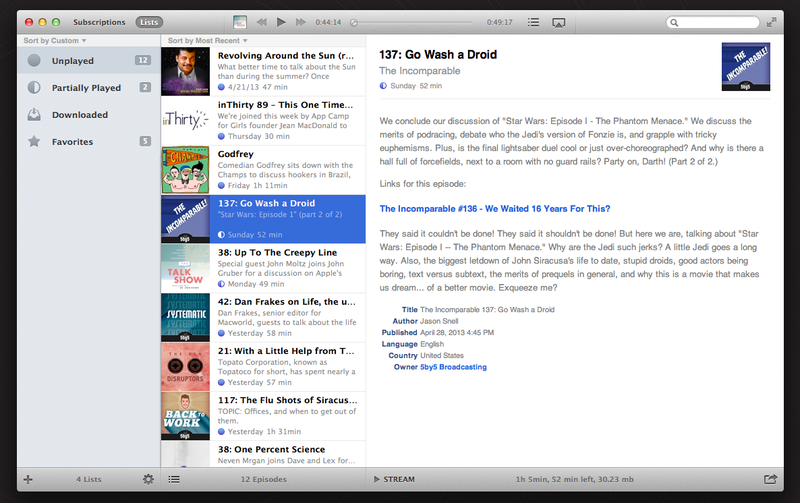800x503 pixels.
Task: Click the unplayed dot on 42: Dan Frakes
Action: pyautogui.click(x=221, y=333)
